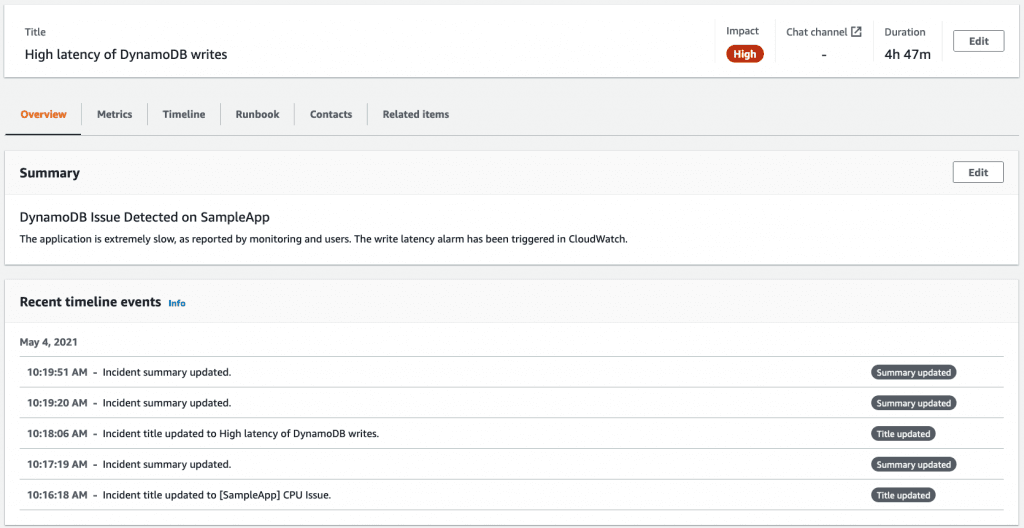The width and height of the screenshot is (1024, 528).
Task: Select the Overview tab
Action: tap(43, 114)
